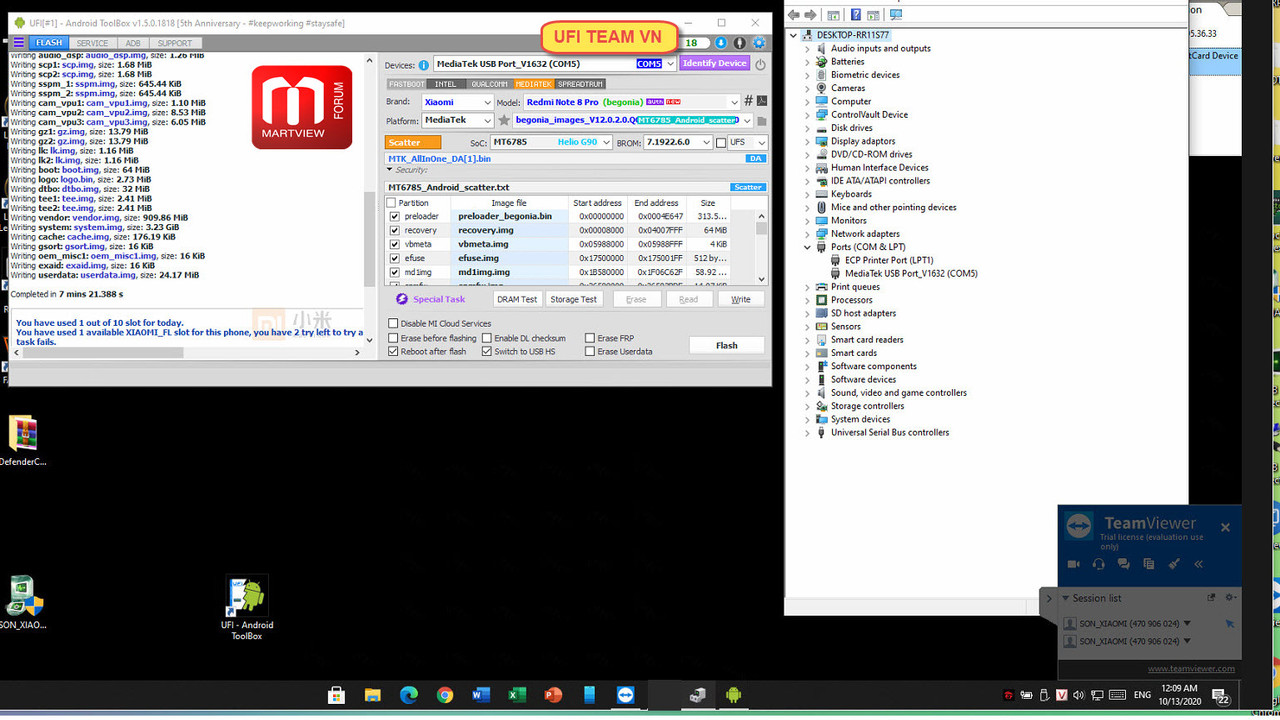Open Microsoft Word from the taskbar

tap(481, 695)
